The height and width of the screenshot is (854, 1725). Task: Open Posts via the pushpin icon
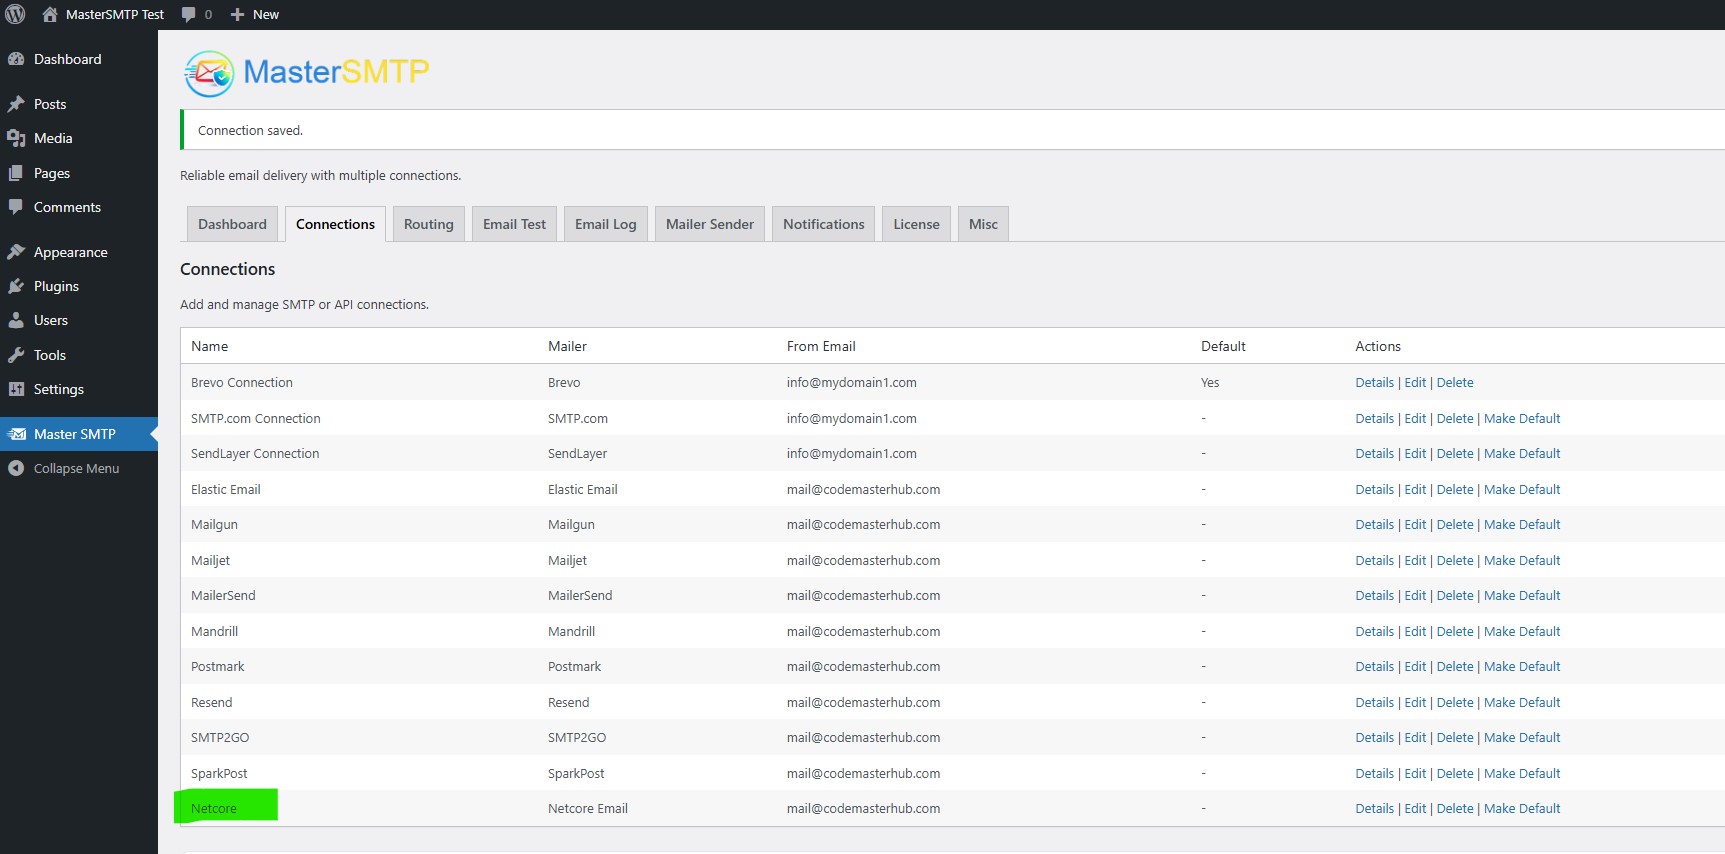(x=16, y=104)
